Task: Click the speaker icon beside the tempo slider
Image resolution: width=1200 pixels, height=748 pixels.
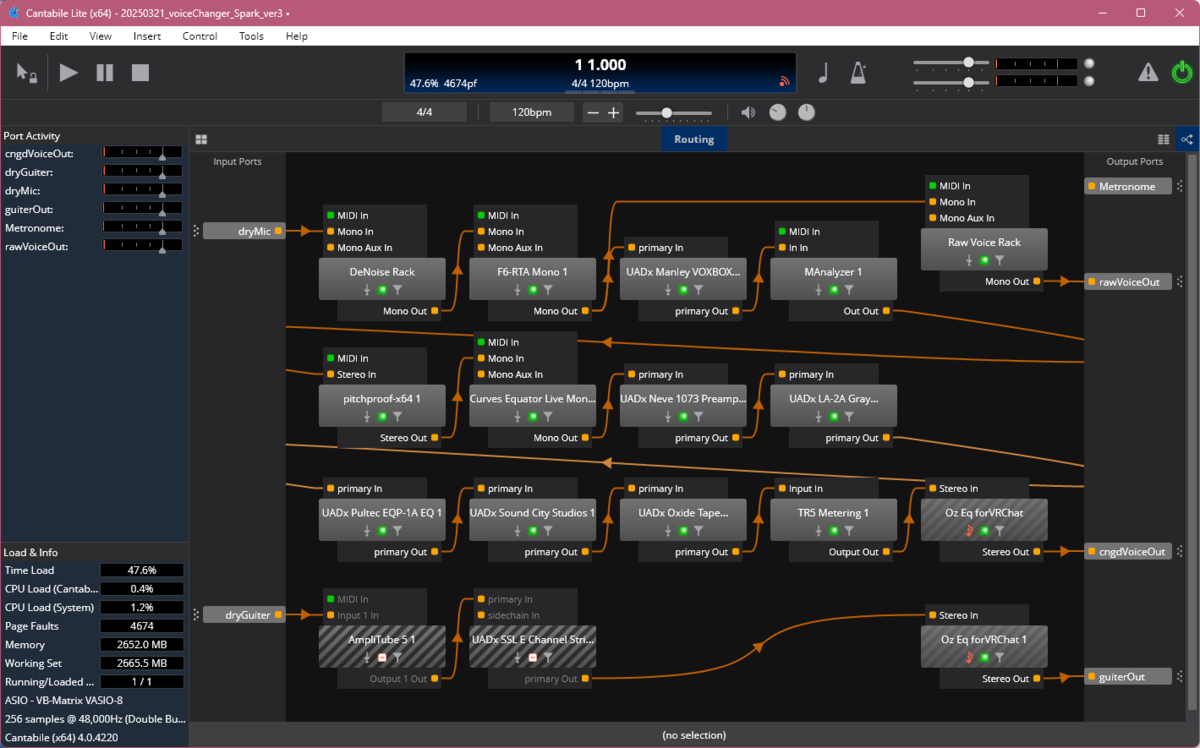Action: [747, 113]
